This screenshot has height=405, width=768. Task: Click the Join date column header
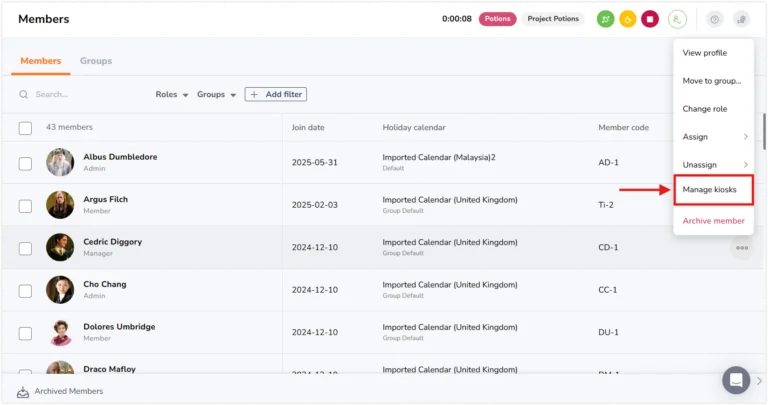[308, 127]
